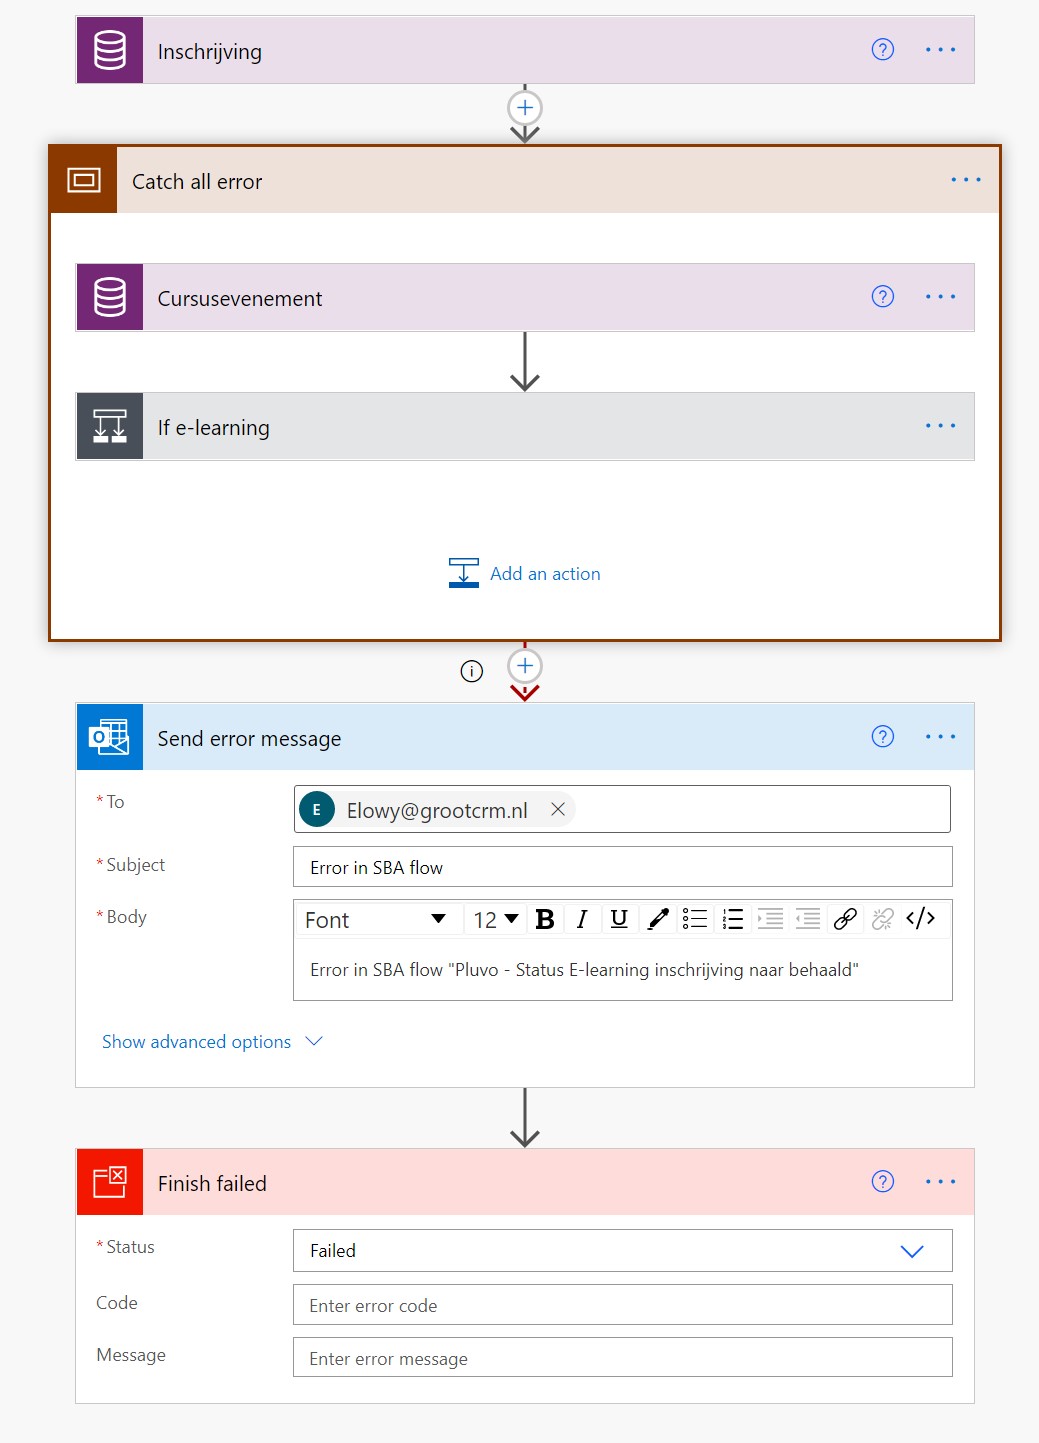
Task: Open the Font dropdown in the Body toolbar
Action: (378, 919)
